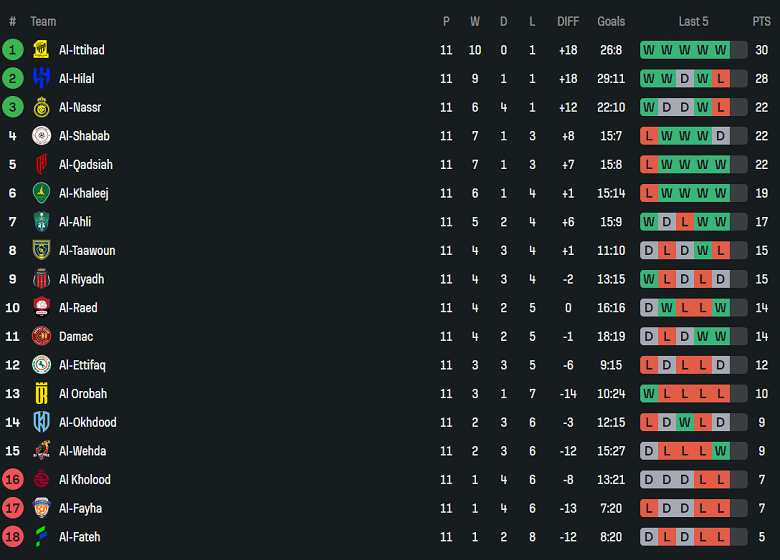The image size is (780, 560).
Task: Click the Al-Taawoun club crest icon
Action: [41, 250]
